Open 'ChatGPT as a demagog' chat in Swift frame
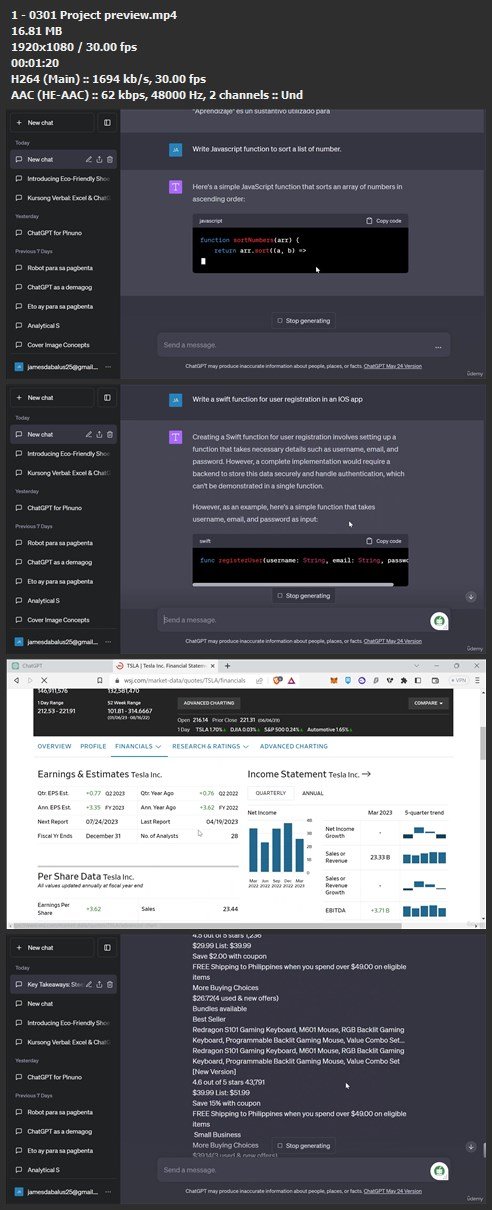Image resolution: width=492 pixels, height=1210 pixels. click(x=63, y=564)
